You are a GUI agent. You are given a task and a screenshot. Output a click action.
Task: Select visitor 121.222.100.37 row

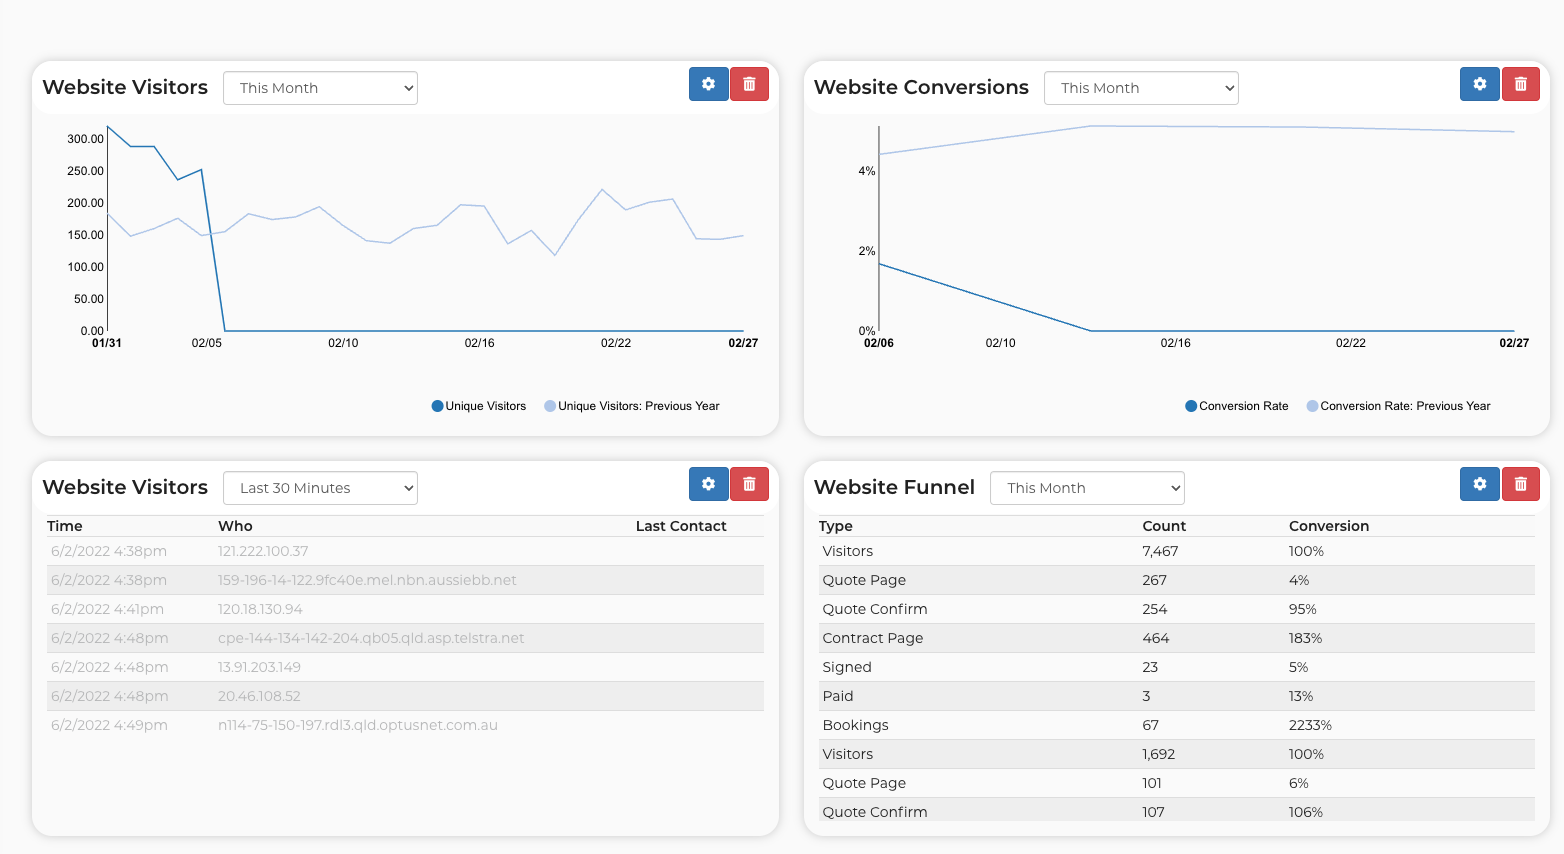tap(263, 551)
